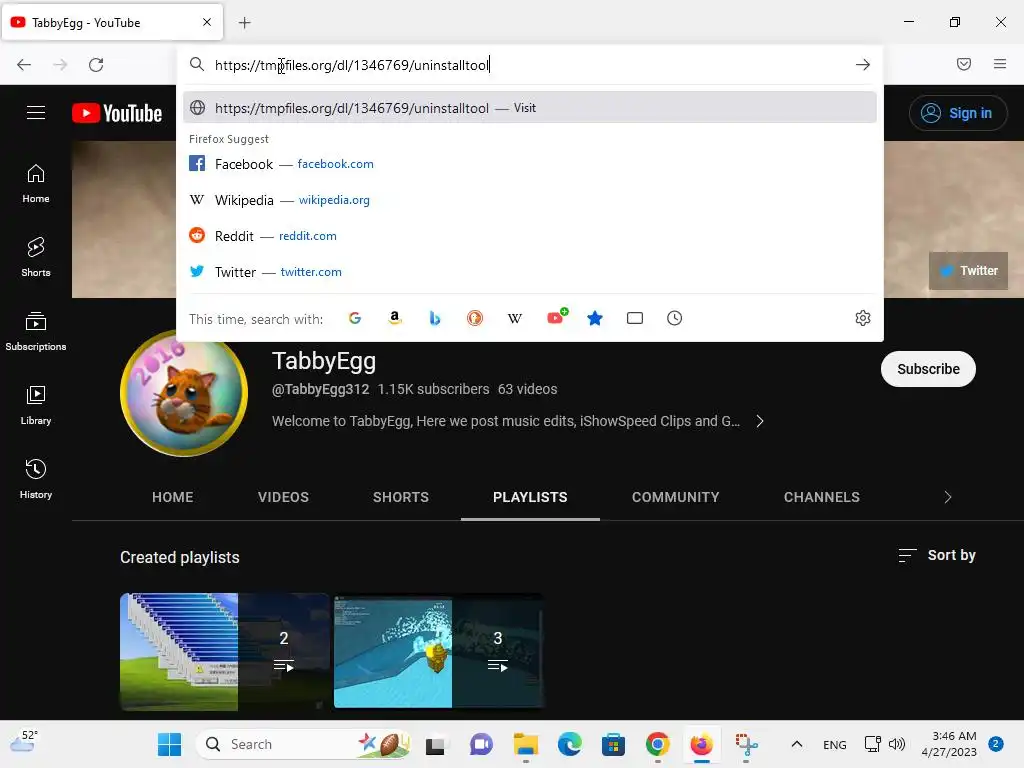
Task: Select the PLAYLISTS channel tab
Action: pos(530,497)
